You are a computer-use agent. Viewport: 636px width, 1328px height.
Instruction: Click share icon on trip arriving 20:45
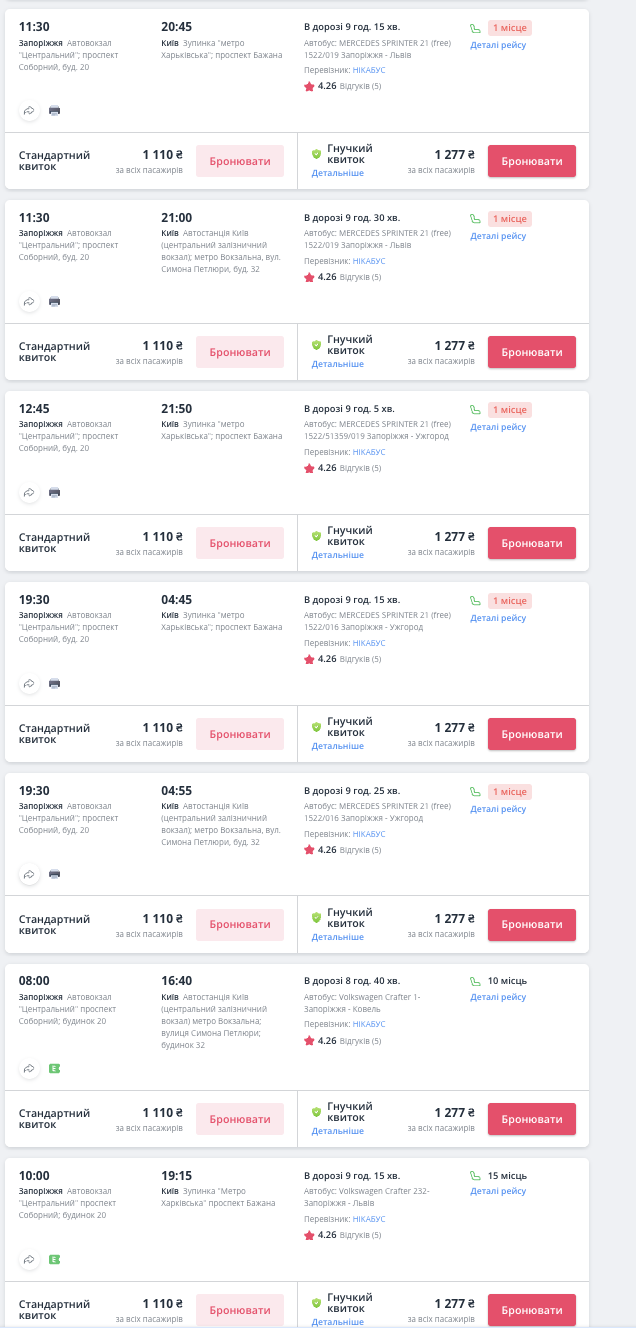point(30,110)
